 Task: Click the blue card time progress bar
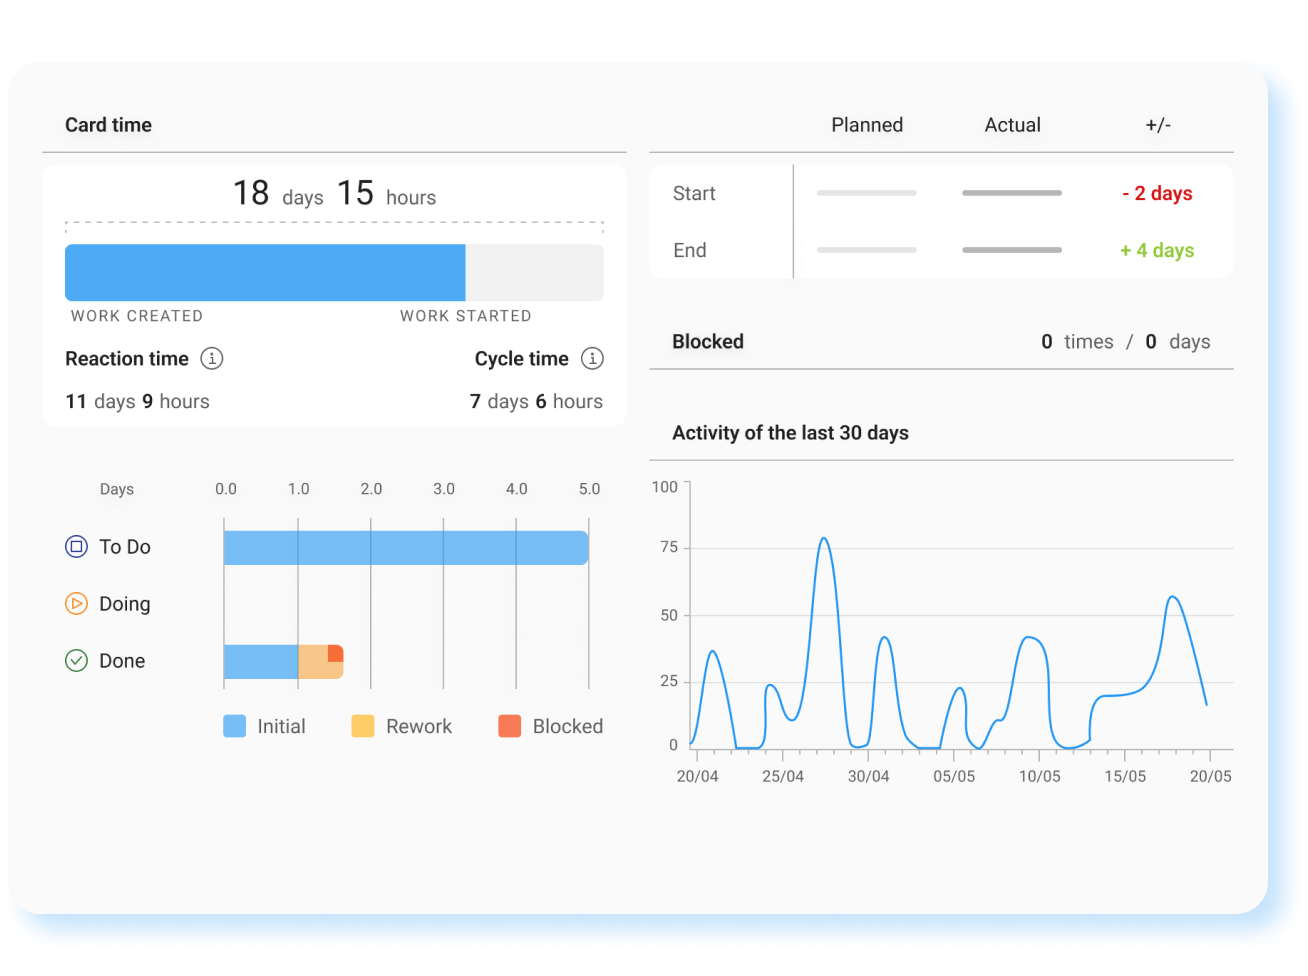click(265, 273)
